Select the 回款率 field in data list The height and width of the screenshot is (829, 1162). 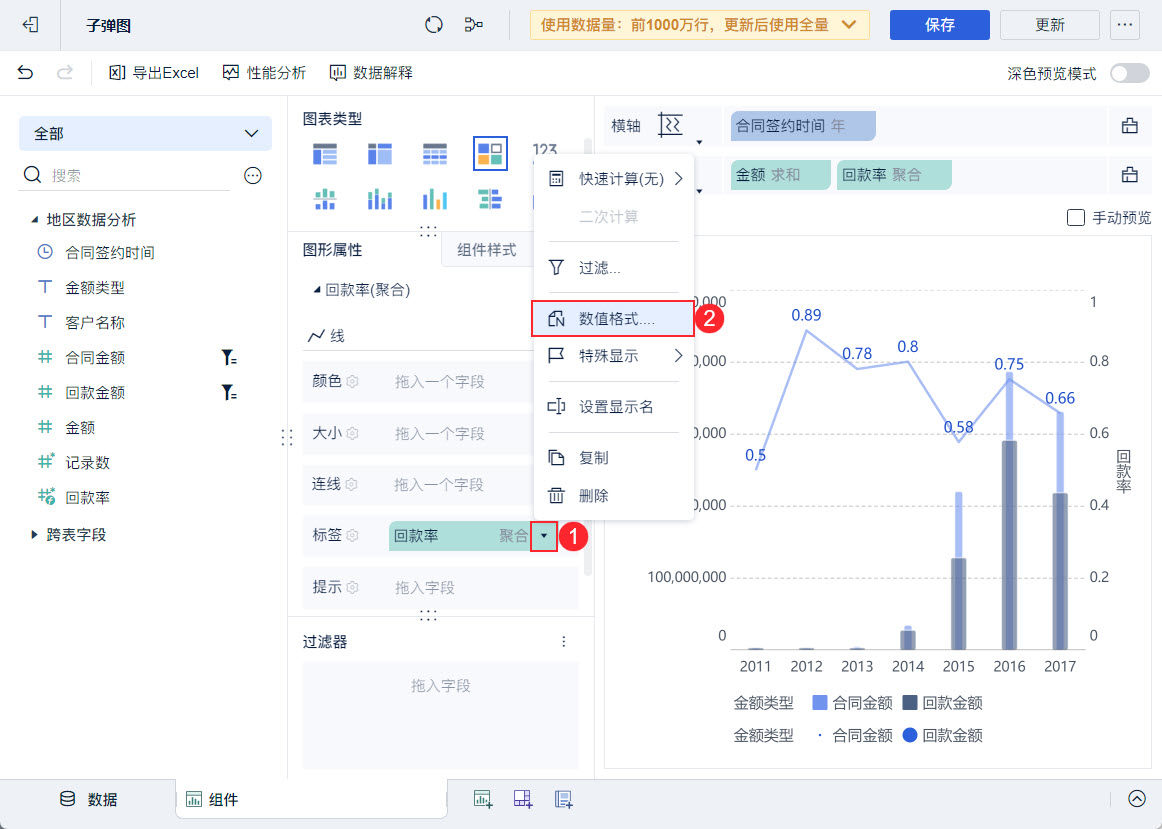[87, 497]
